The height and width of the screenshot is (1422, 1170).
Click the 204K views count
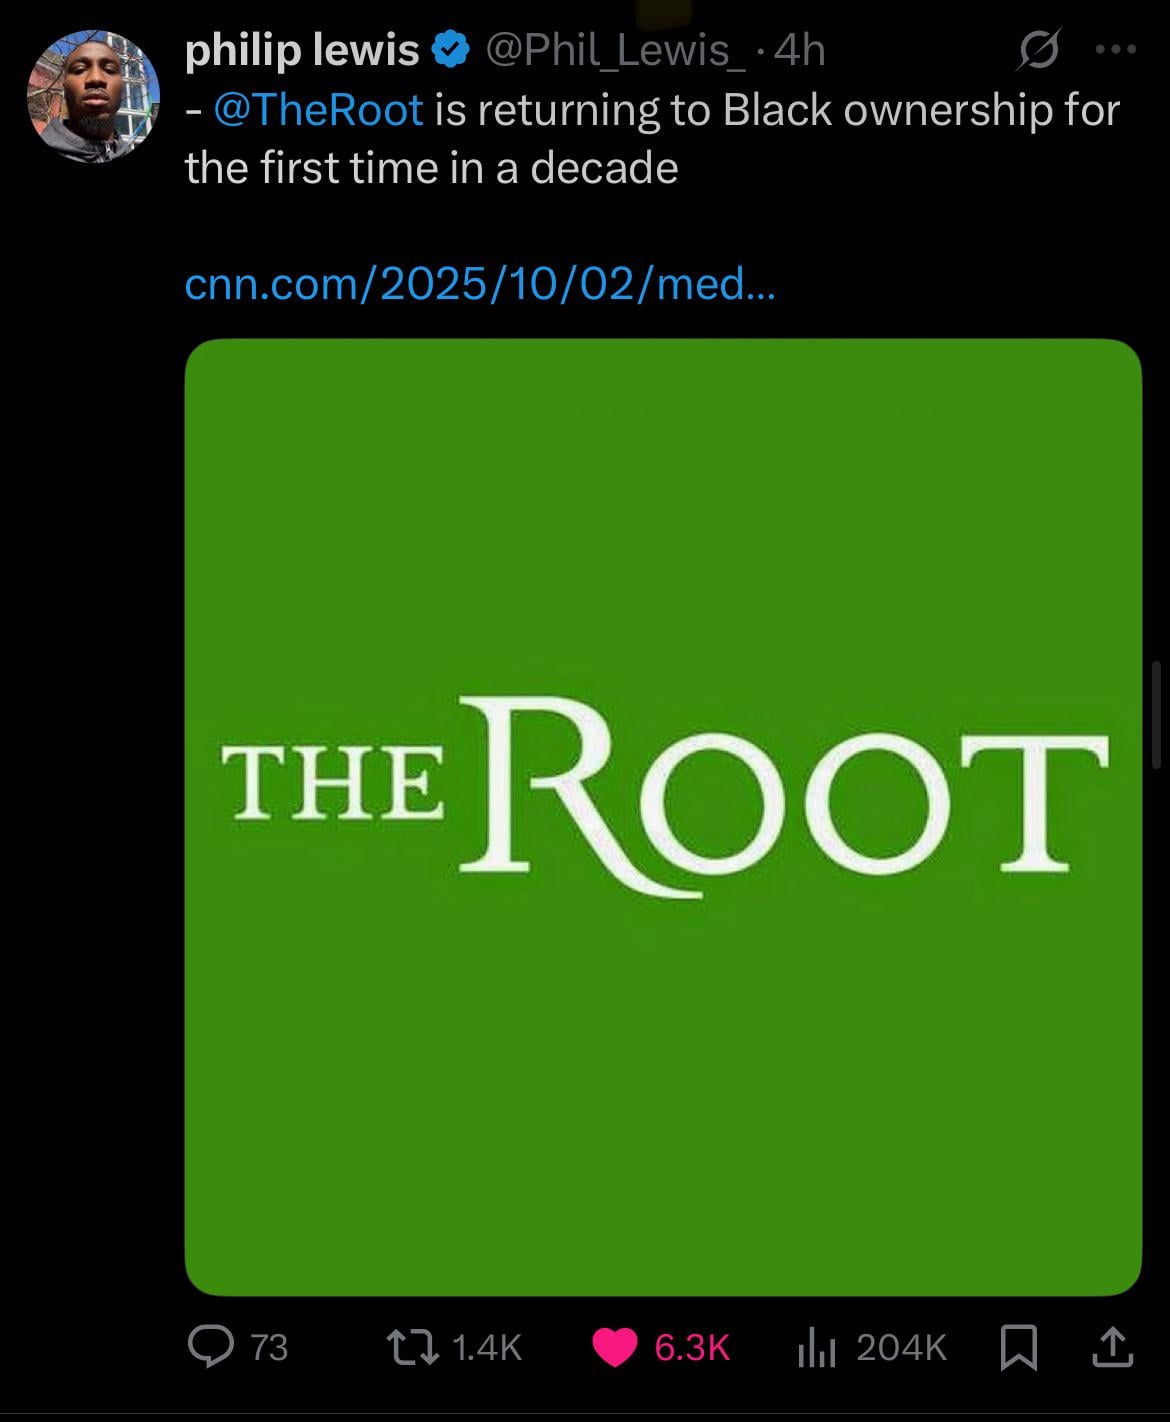901,1348
